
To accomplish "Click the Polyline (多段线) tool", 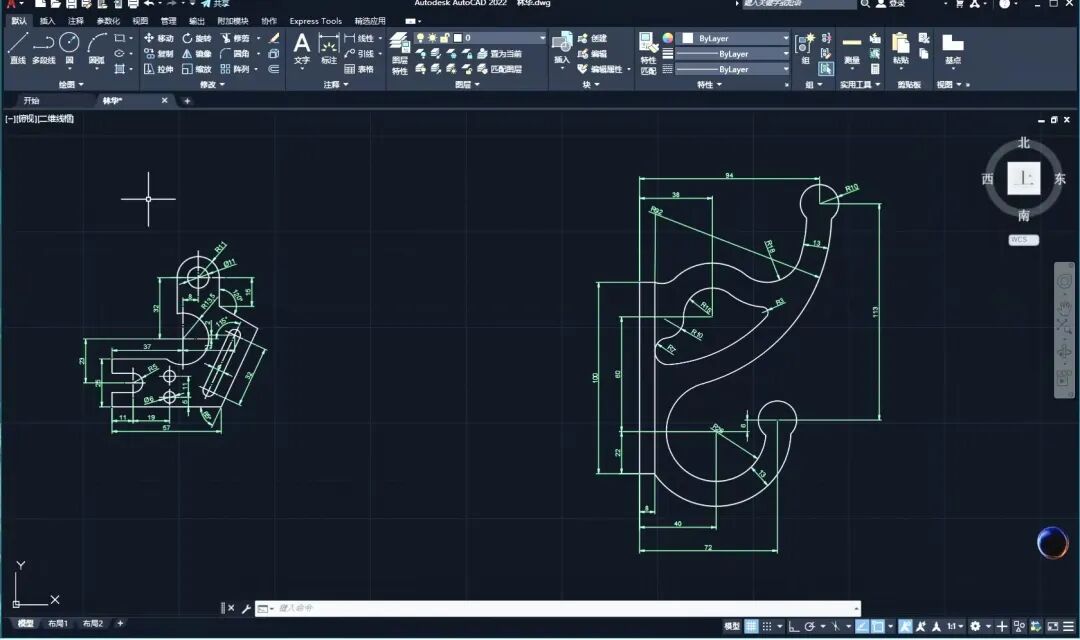I will click(x=43, y=47).
